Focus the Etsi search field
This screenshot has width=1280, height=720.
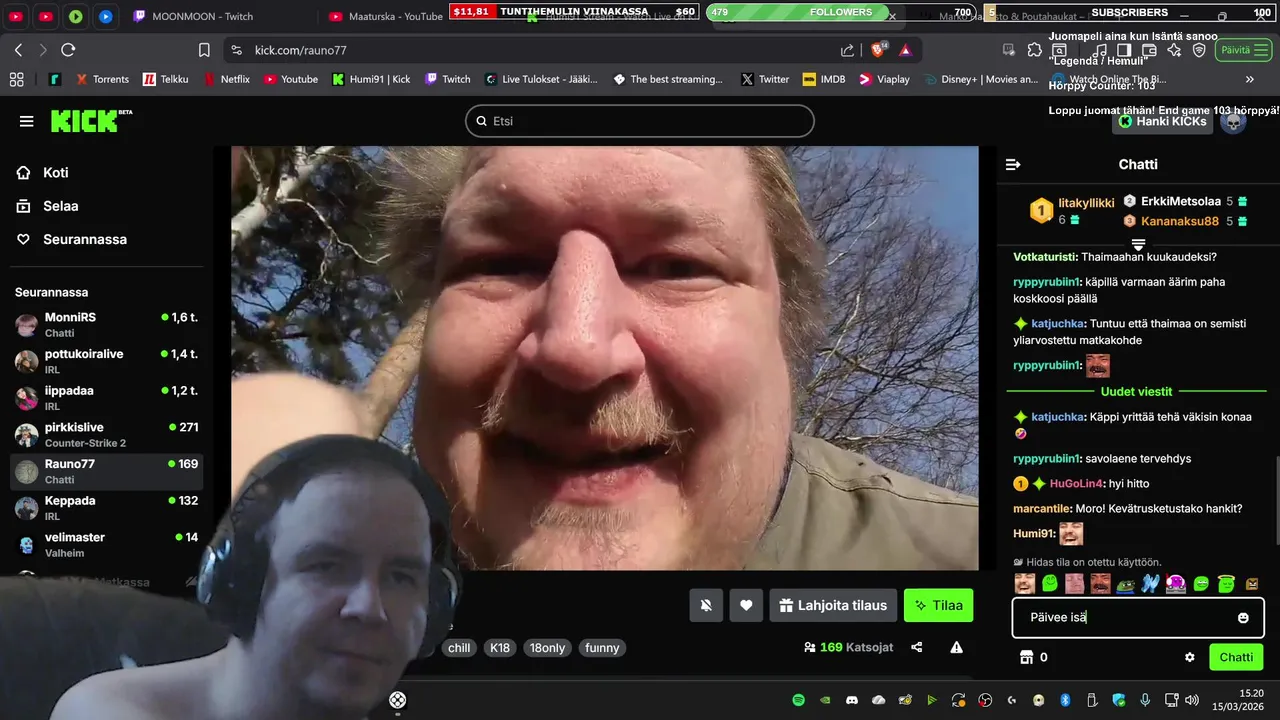tap(640, 121)
